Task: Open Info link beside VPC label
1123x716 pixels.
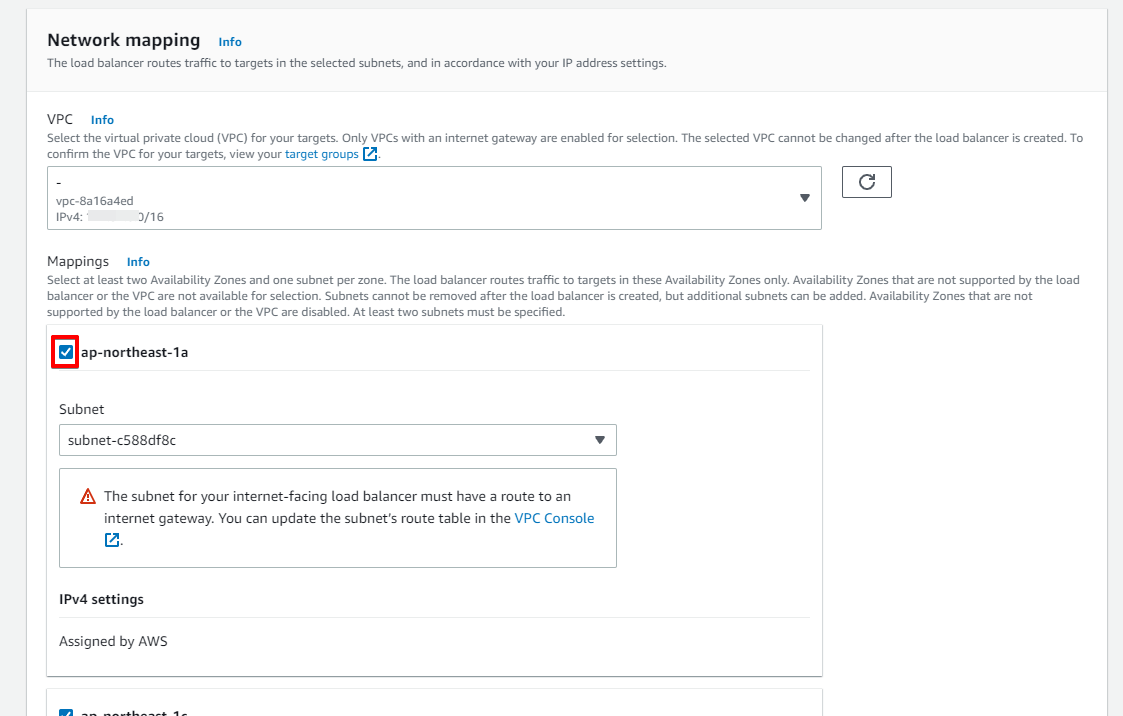Action: point(102,120)
